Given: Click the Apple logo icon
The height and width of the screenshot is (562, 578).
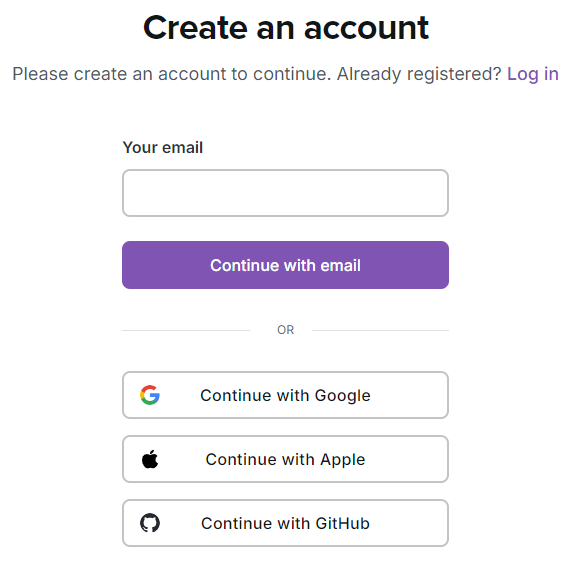Looking at the screenshot, I should click(x=150, y=459).
